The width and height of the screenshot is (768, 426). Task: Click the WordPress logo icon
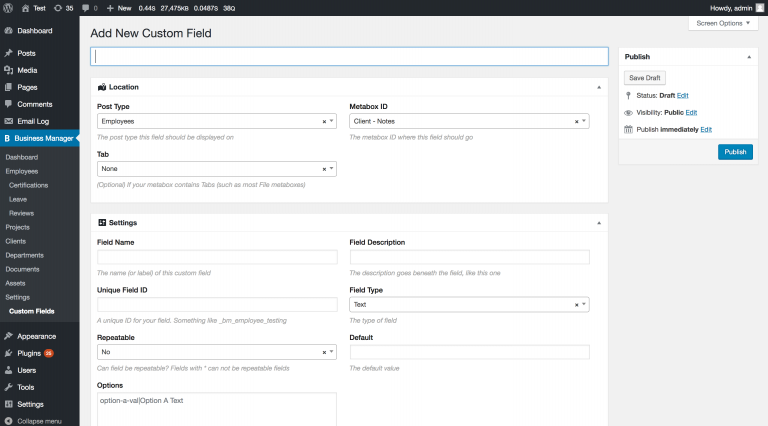[x=8, y=8]
